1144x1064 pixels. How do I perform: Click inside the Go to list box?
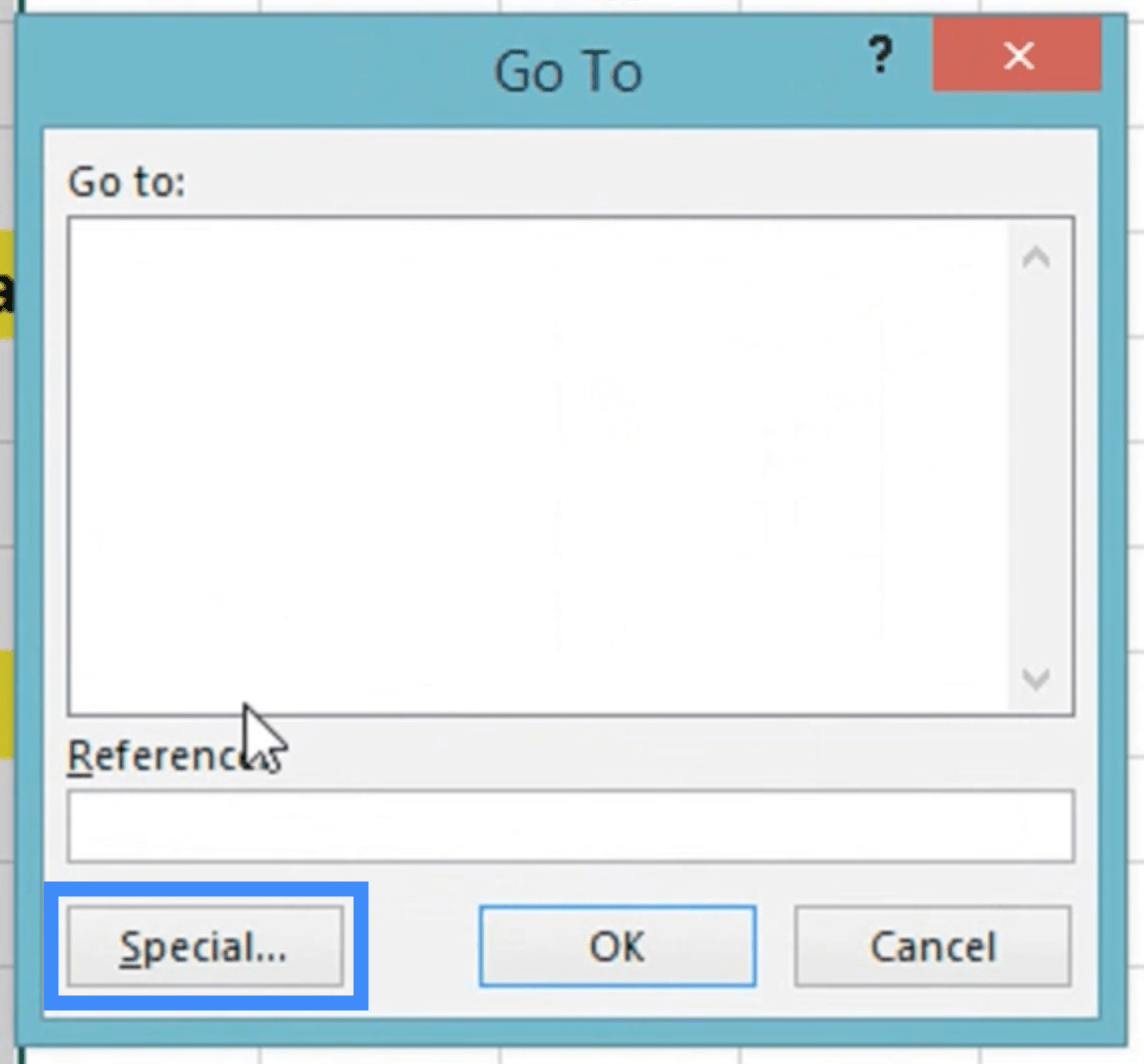click(x=538, y=466)
